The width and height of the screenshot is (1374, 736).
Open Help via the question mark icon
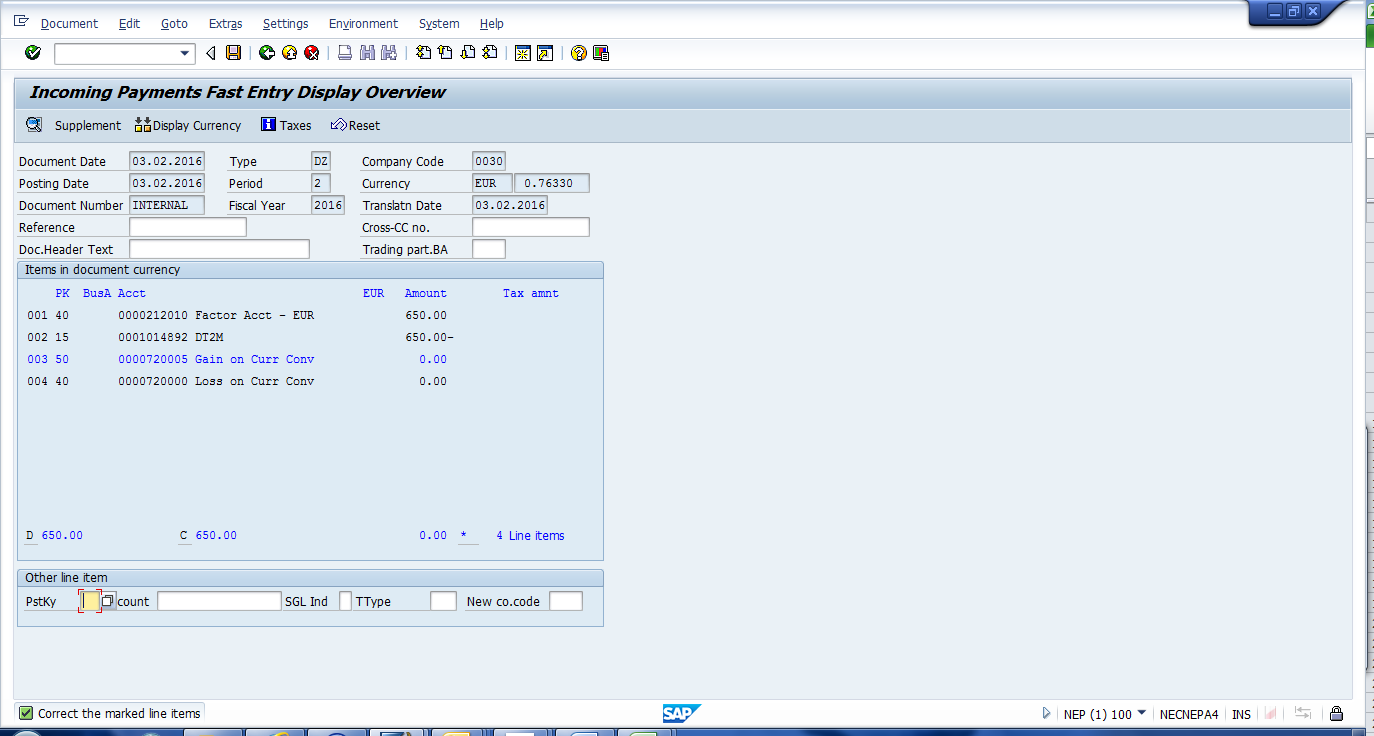pos(578,53)
